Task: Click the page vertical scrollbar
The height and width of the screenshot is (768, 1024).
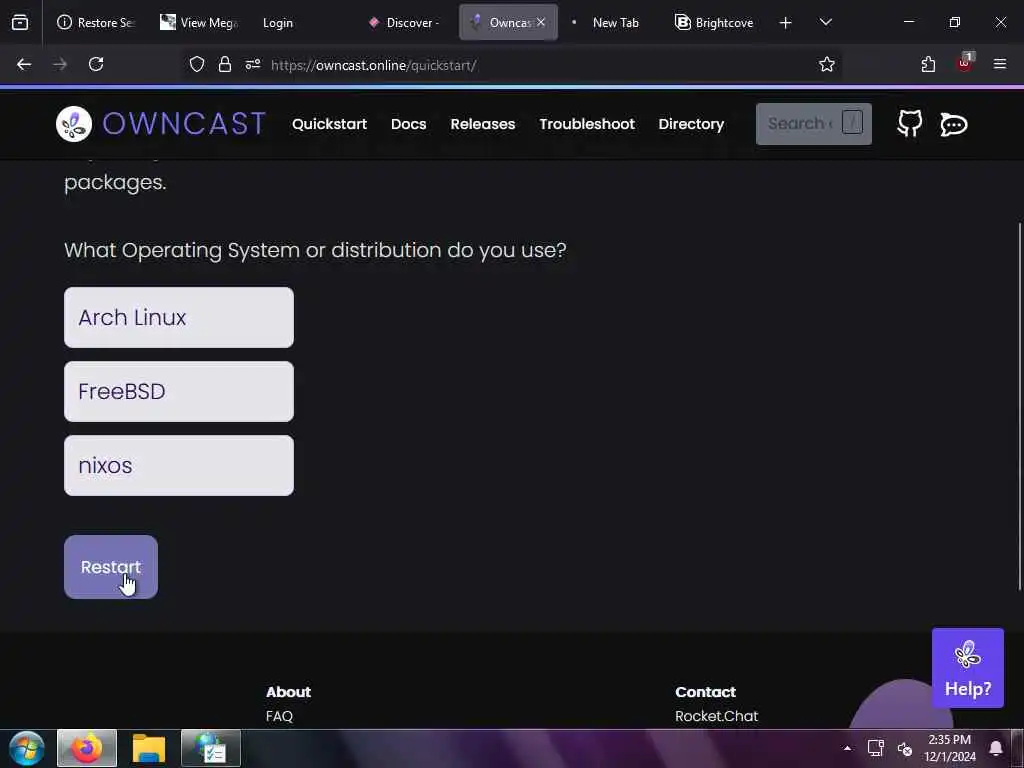Action: click(x=1019, y=405)
